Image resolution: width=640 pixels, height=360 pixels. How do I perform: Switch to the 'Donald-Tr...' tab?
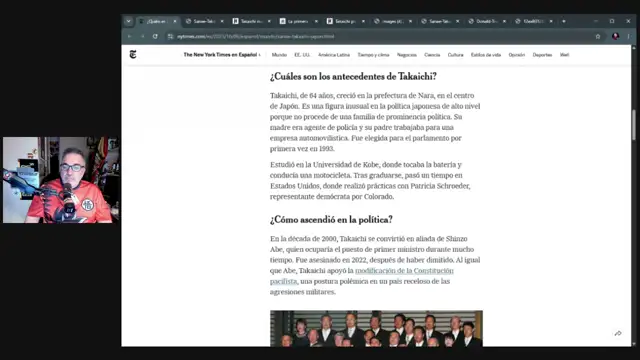486,21
